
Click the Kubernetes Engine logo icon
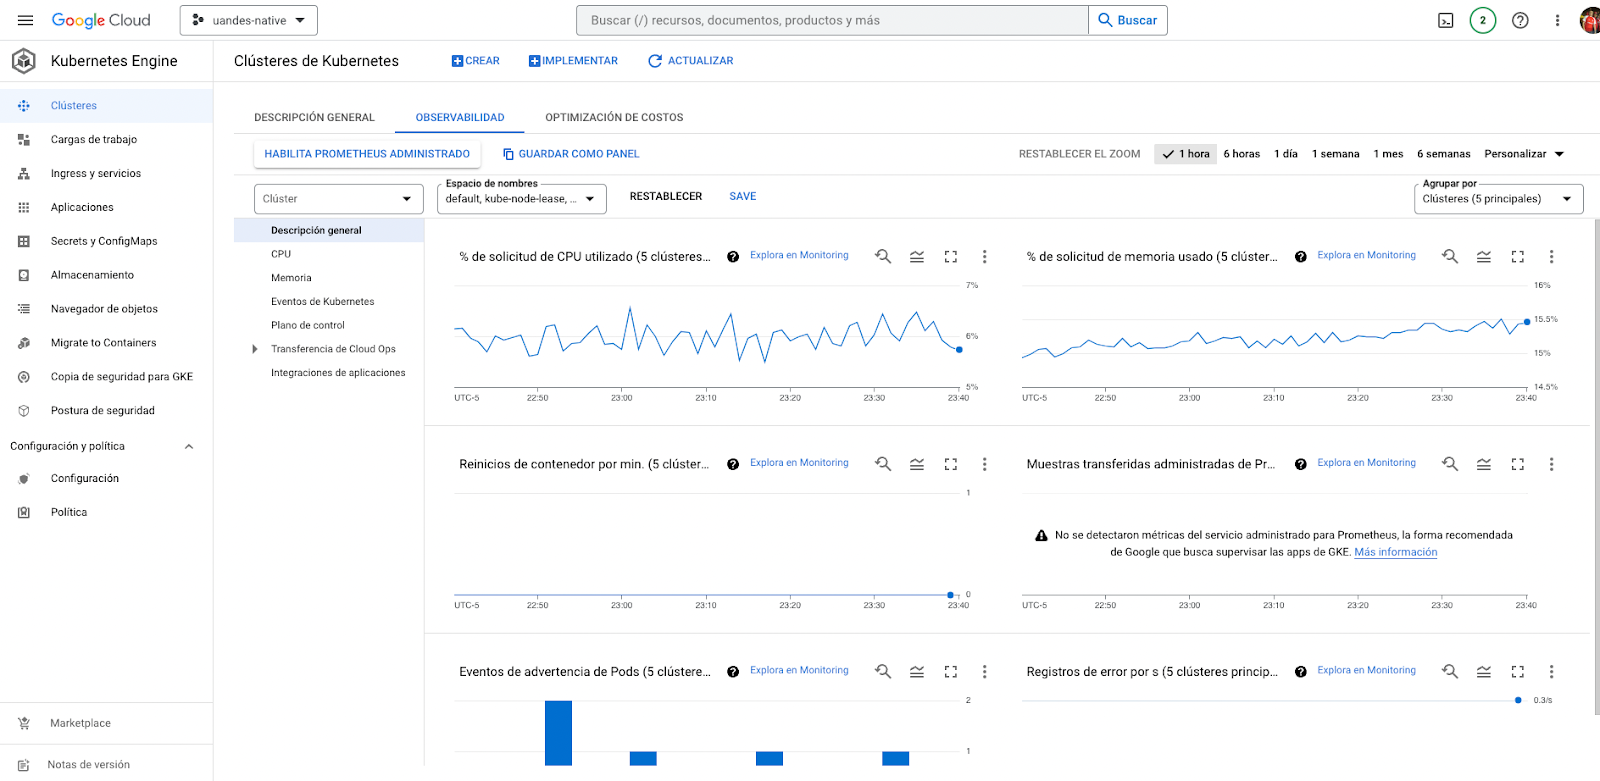click(24, 61)
